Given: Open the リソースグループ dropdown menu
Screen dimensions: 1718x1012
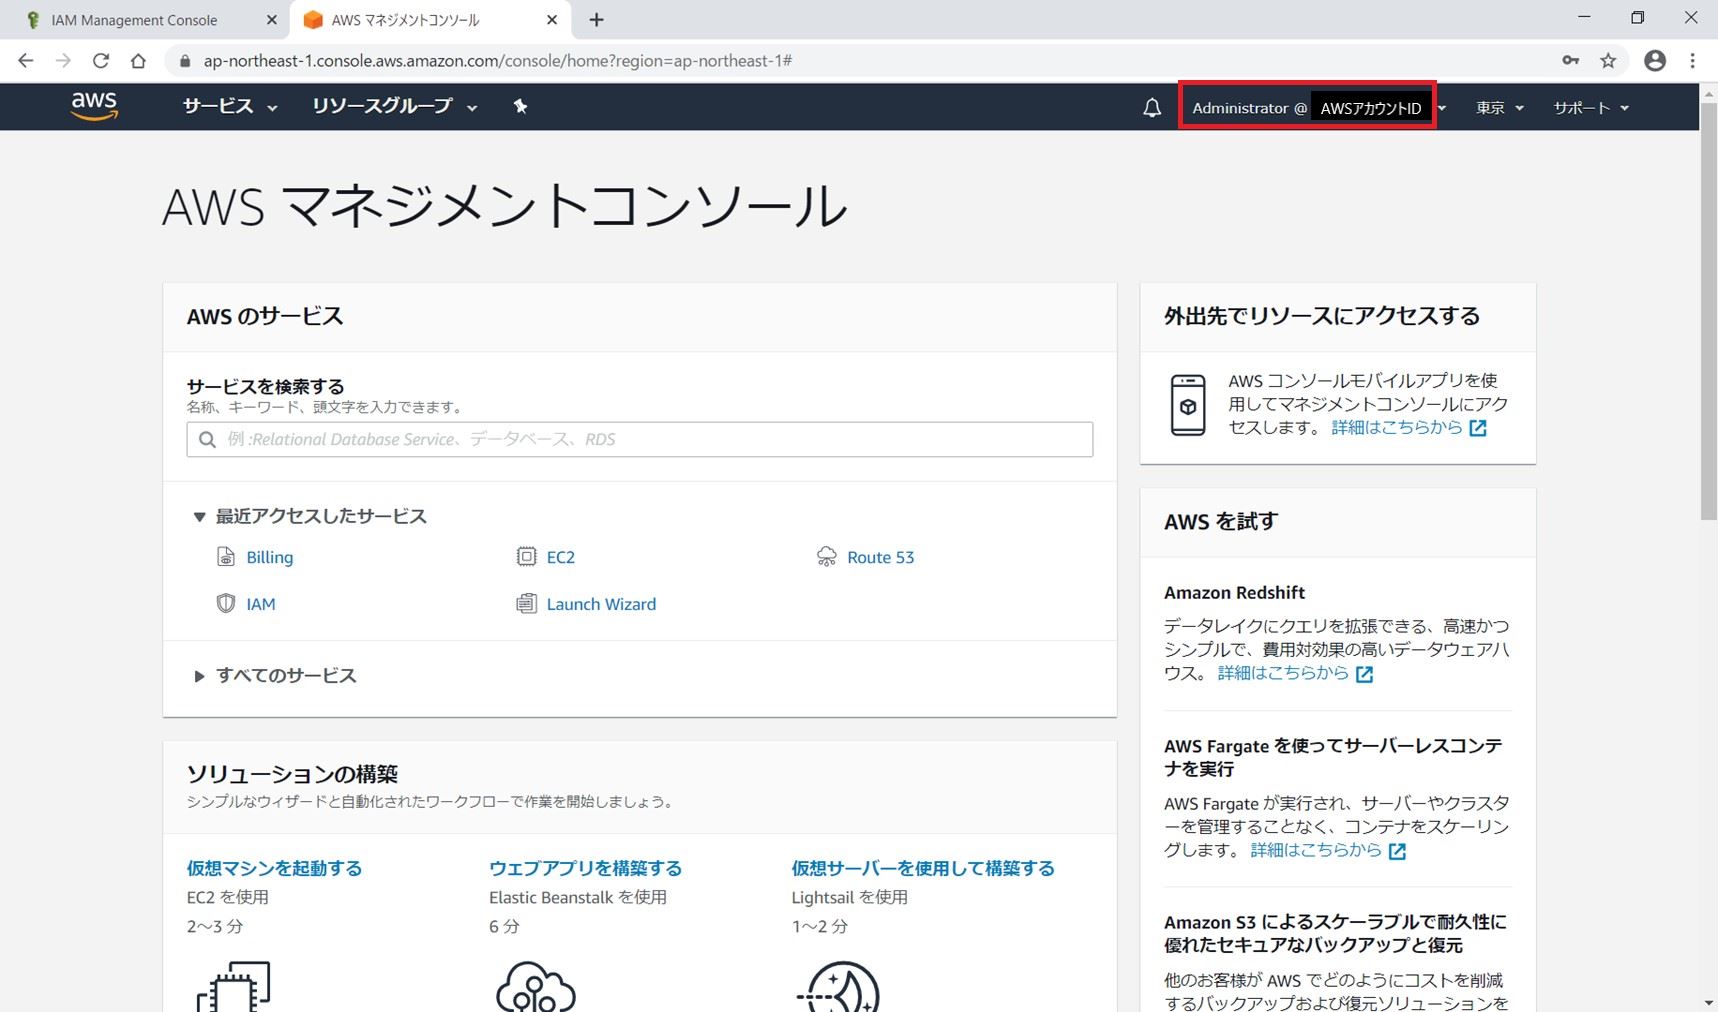Looking at the screenshot, I should pos(394,106).
